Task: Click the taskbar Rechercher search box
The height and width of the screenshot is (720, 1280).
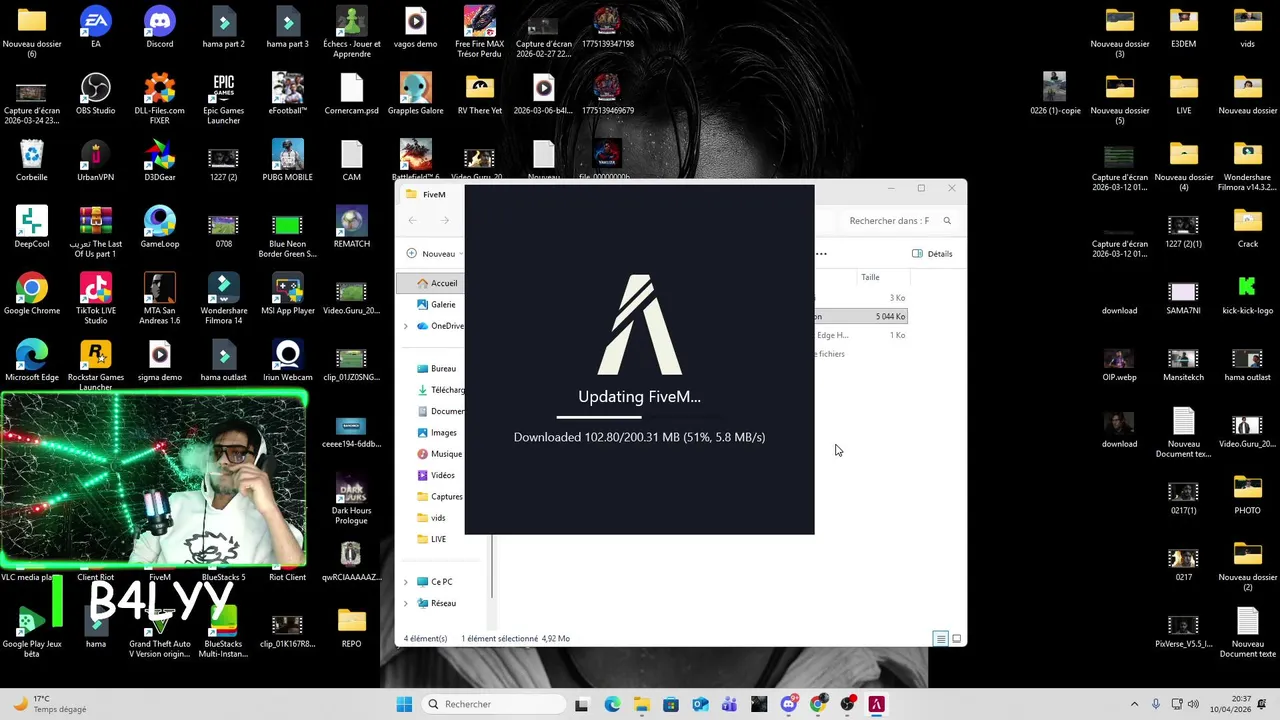Action: tap(493, 704)
